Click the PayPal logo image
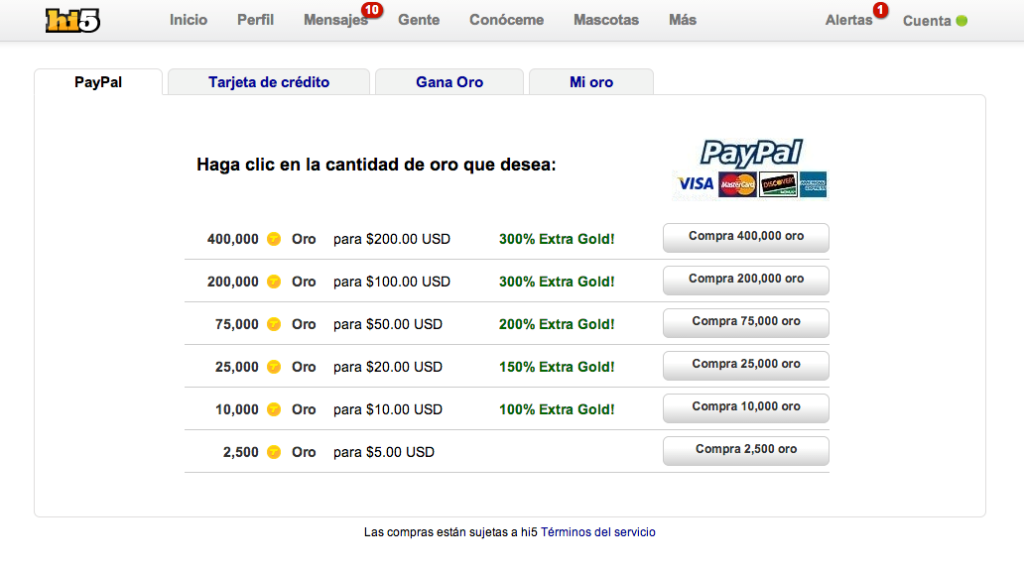 click(x=751, y=153)
